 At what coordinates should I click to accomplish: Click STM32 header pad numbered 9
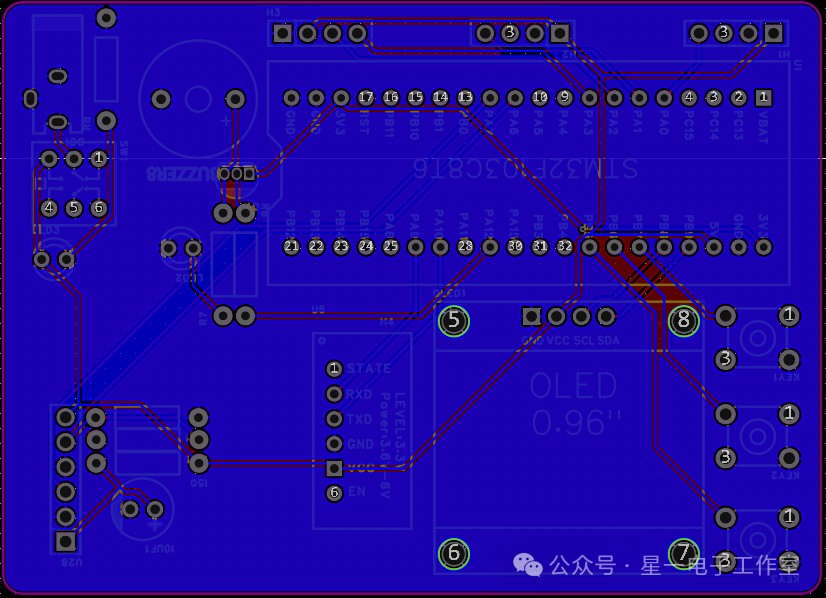point(564,97)
